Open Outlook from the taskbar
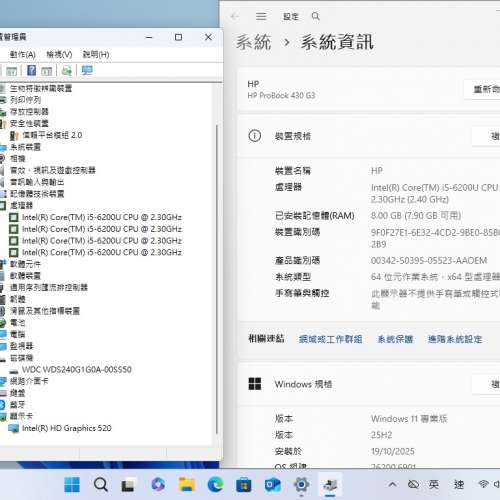 pyautogui.click(x=273, y=485)
